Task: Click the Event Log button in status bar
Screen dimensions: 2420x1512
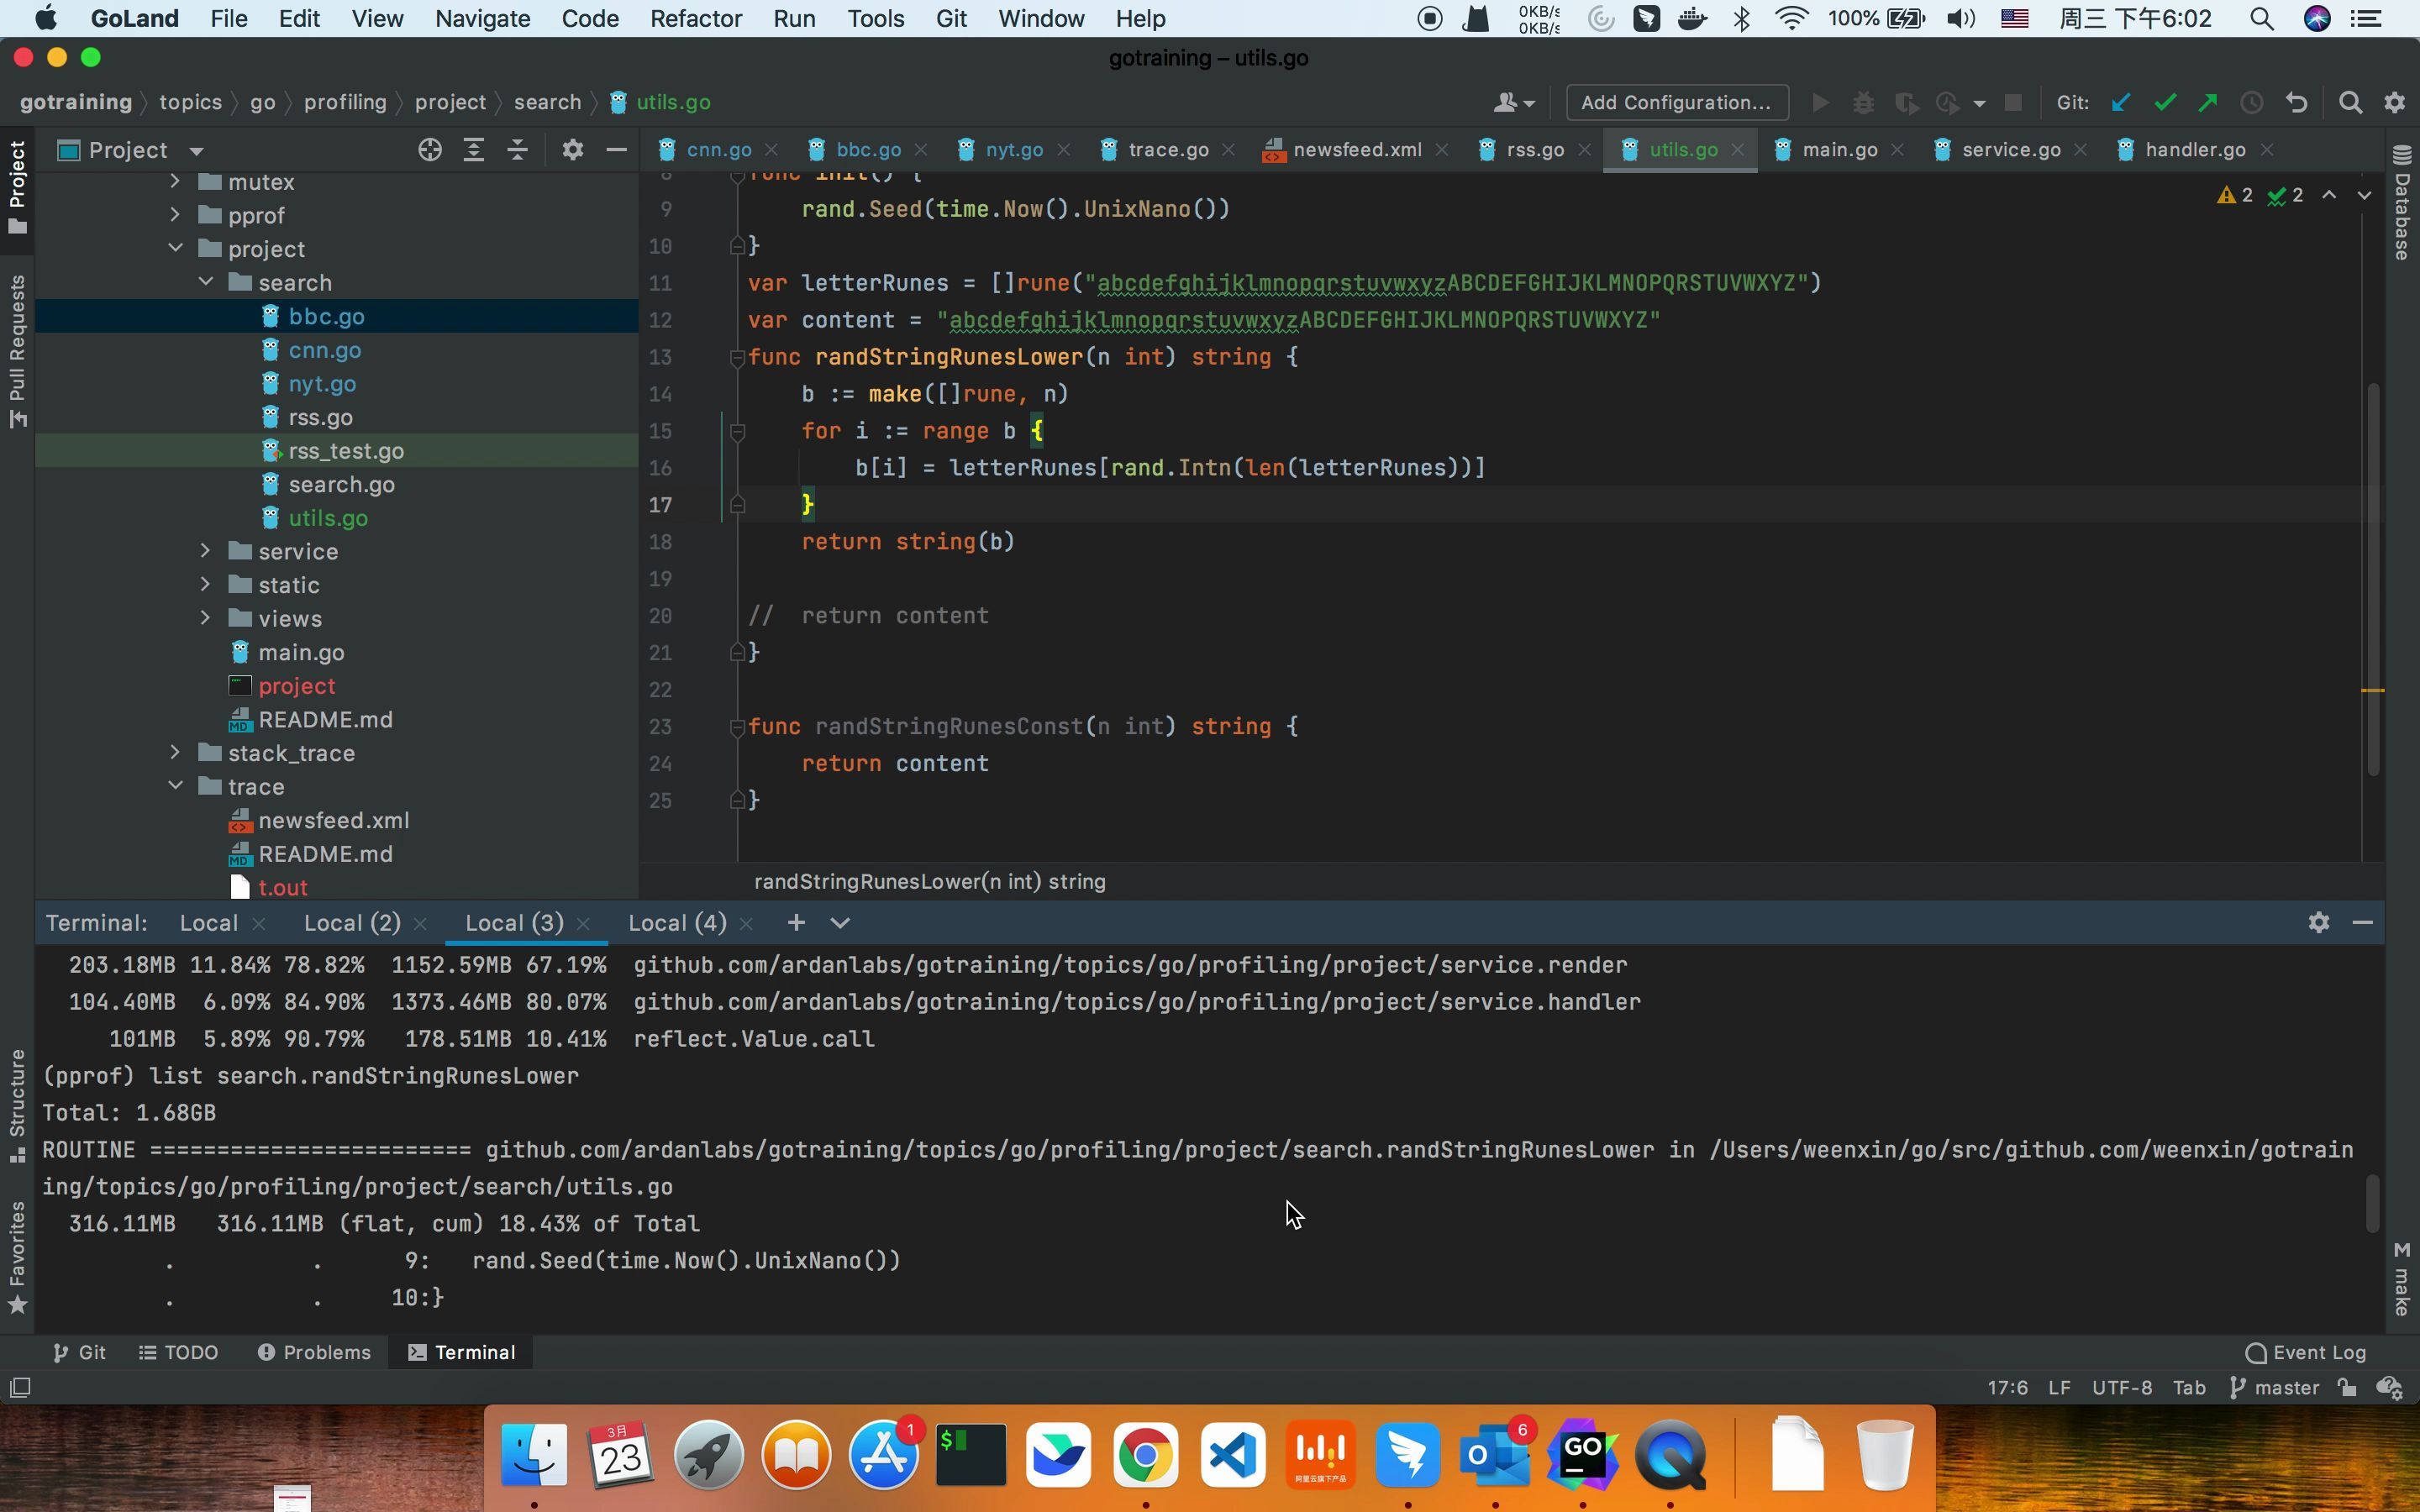Action: 2307,1352
